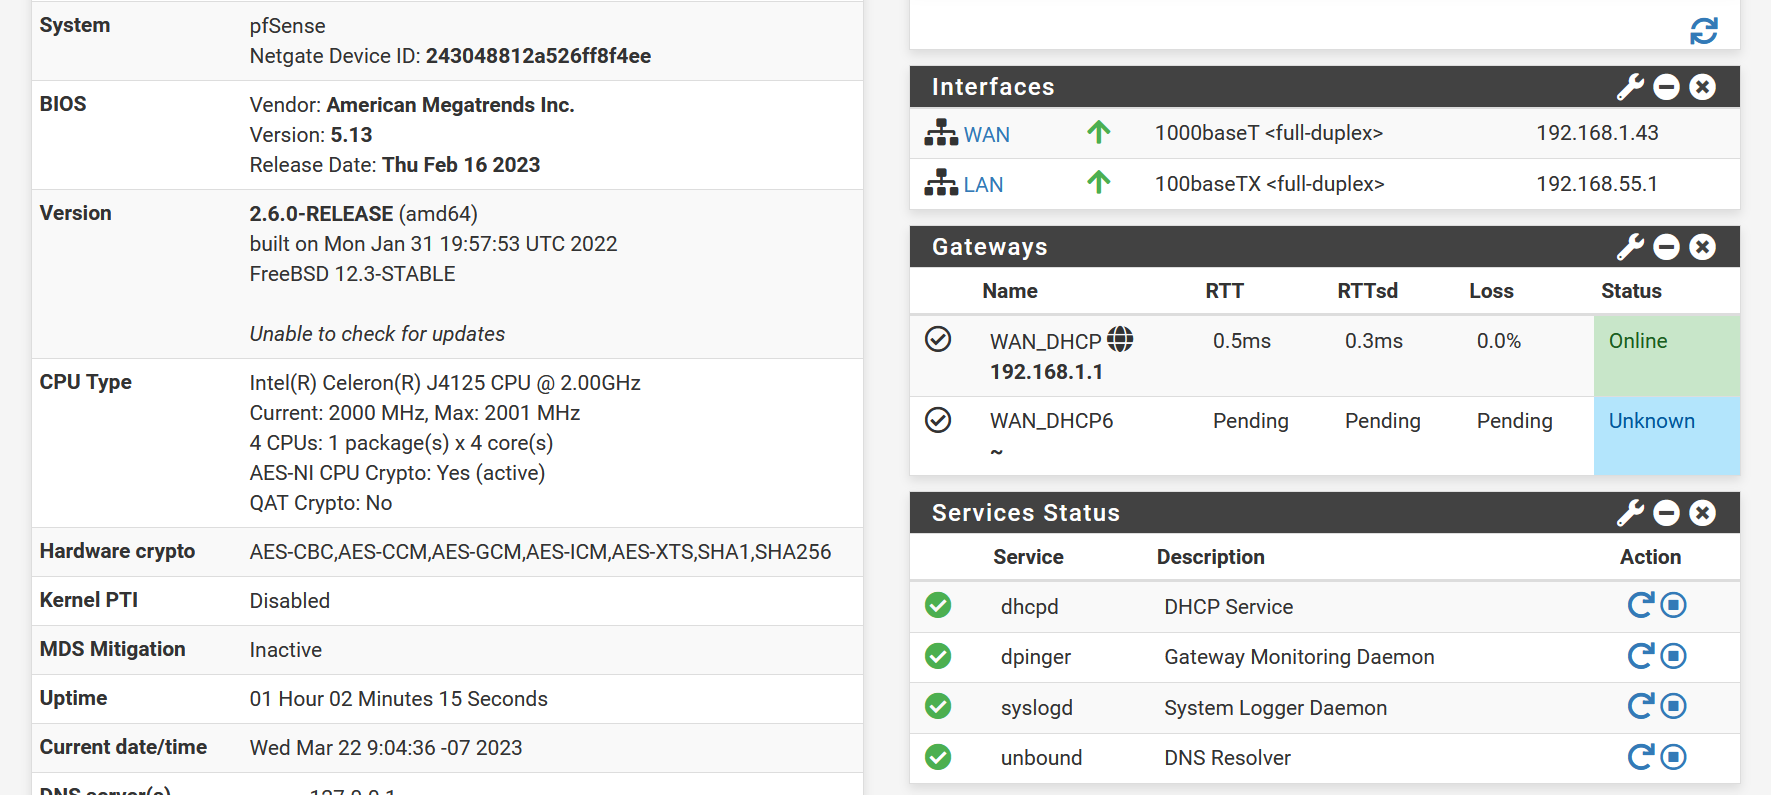Open the WAN interface link
The image size is (1771, 795).
tap(986, 134)
